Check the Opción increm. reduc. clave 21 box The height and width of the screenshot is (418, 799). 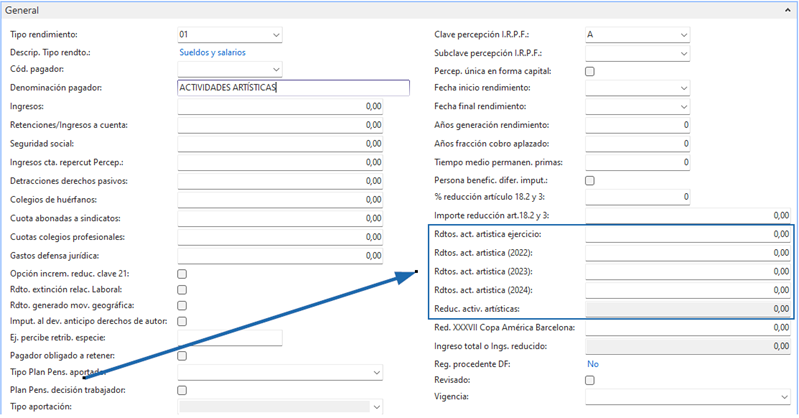tap(182, 274)
